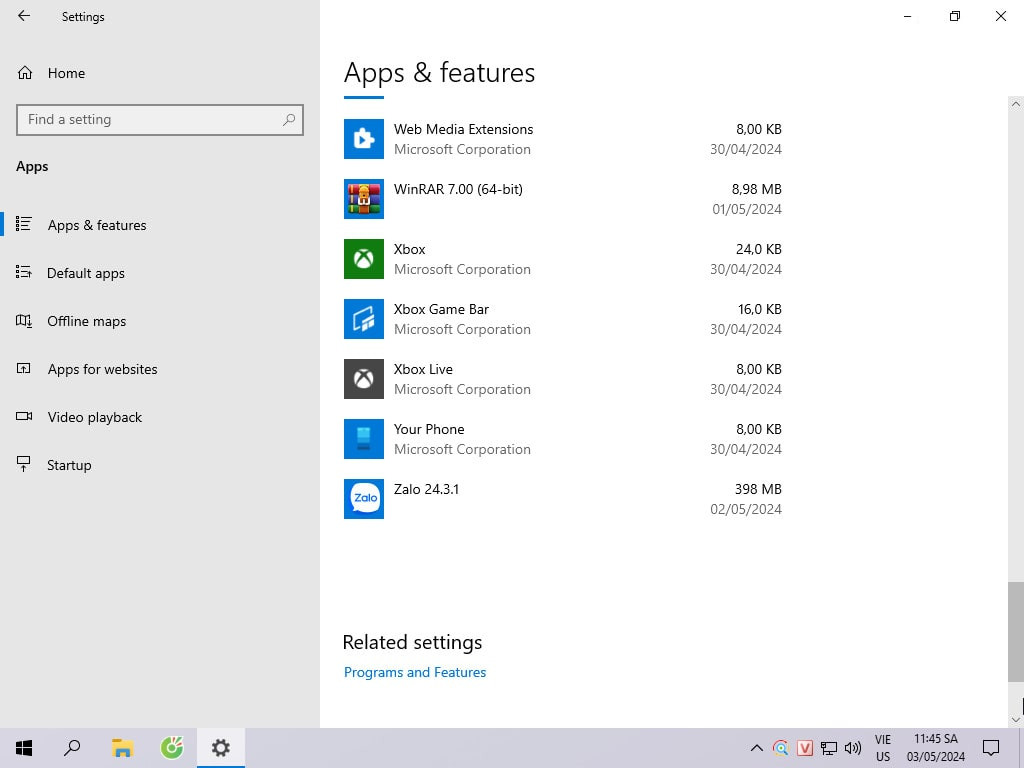Switch to Apps for websites page
This screenshot has height=768, width=1024.
point(102,369)
